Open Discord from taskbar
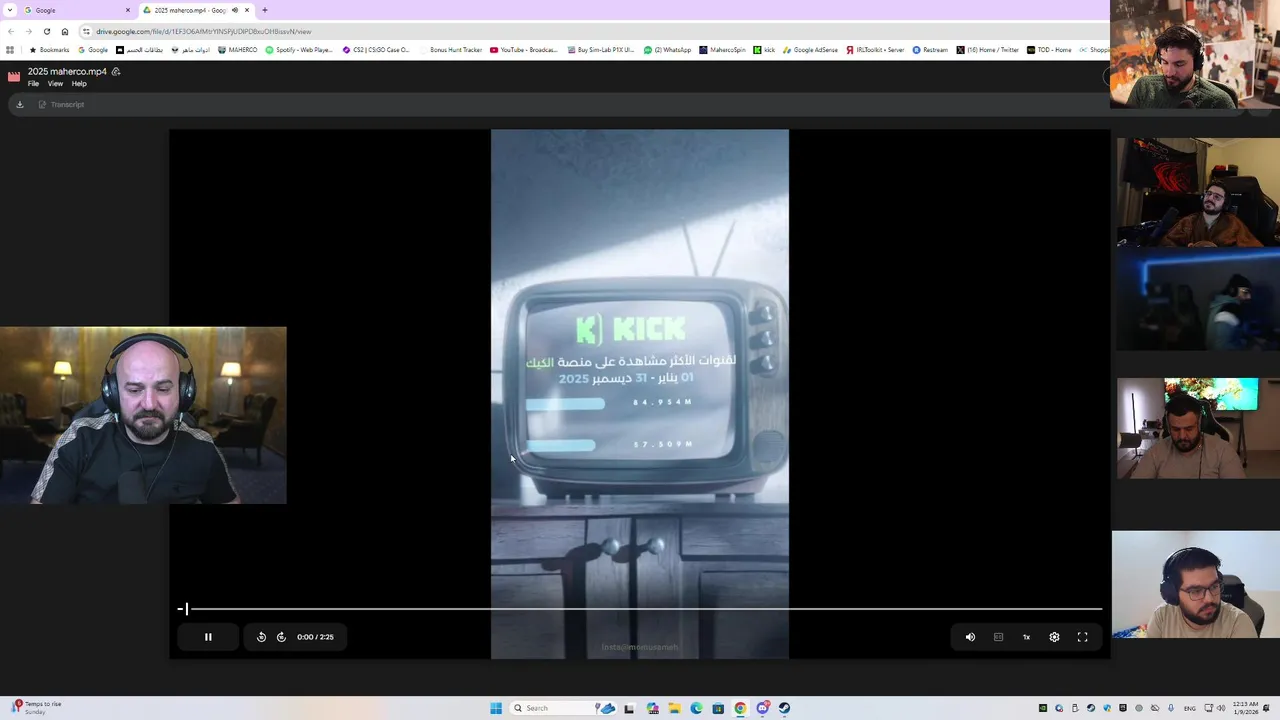The image size is (1280, 720). [x=762, y=708]
